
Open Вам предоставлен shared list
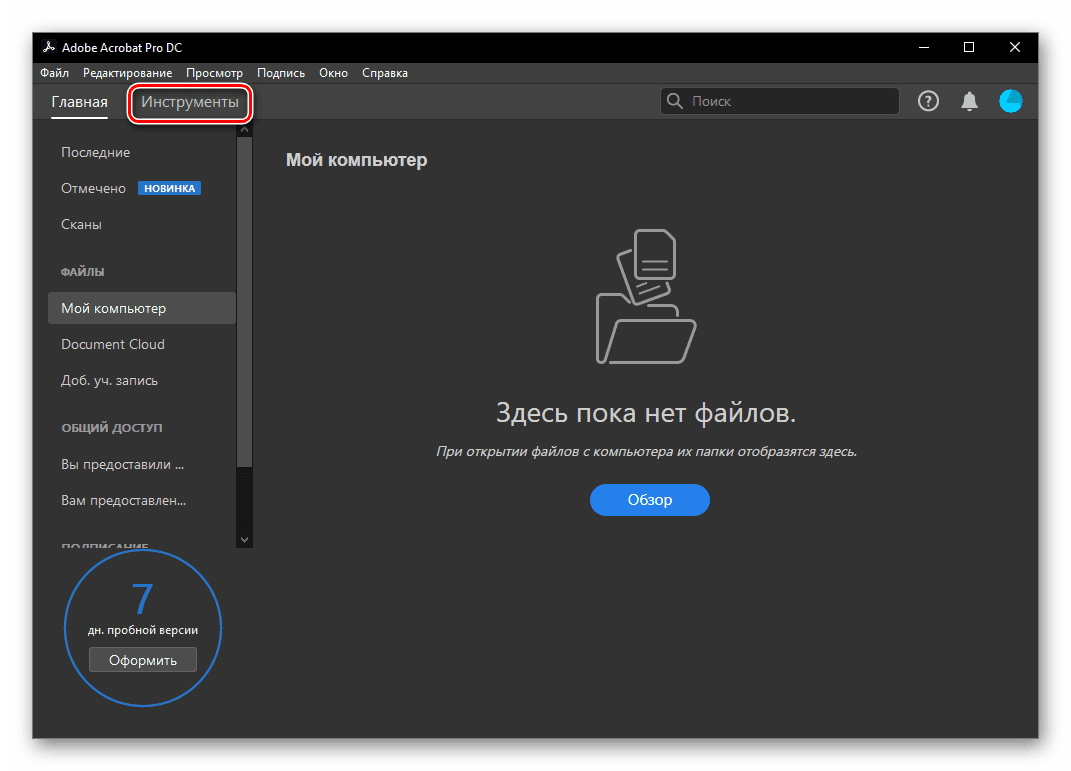point(124,501)
